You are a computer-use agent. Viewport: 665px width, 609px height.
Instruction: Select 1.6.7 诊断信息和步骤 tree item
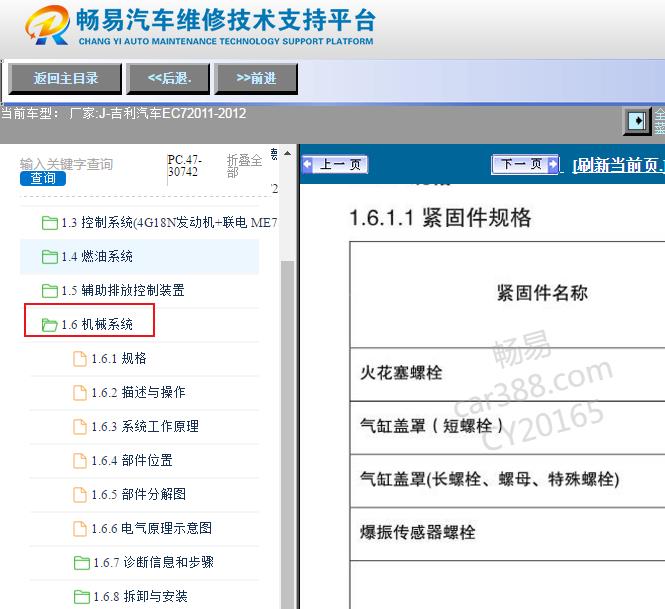tap(153, 562)
